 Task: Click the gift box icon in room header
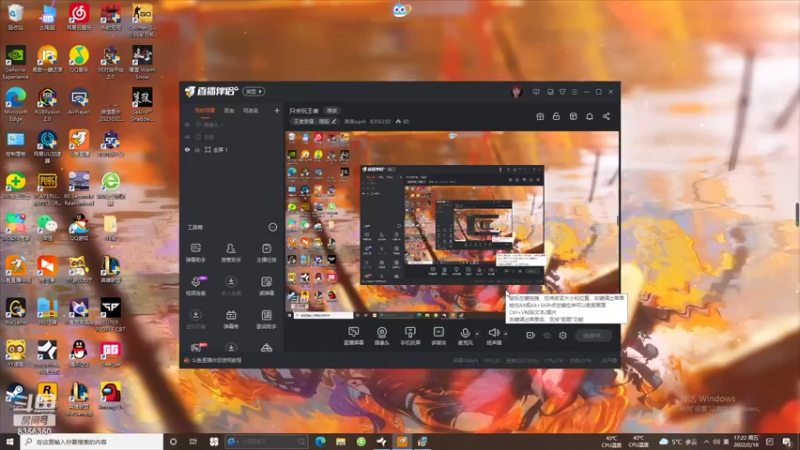540,116
